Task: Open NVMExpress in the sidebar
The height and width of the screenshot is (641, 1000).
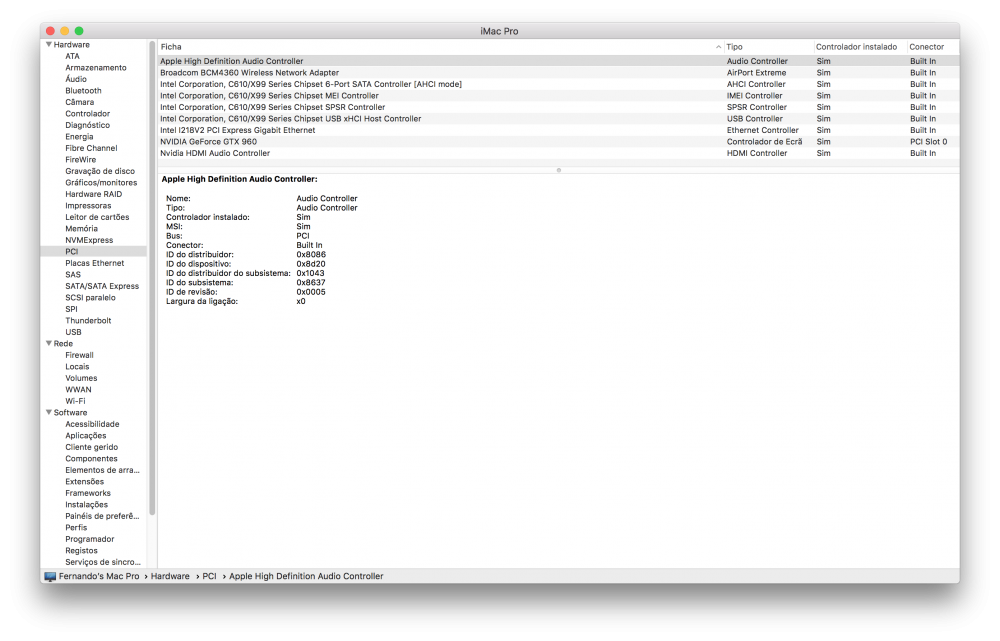Action: click(89, 240)
